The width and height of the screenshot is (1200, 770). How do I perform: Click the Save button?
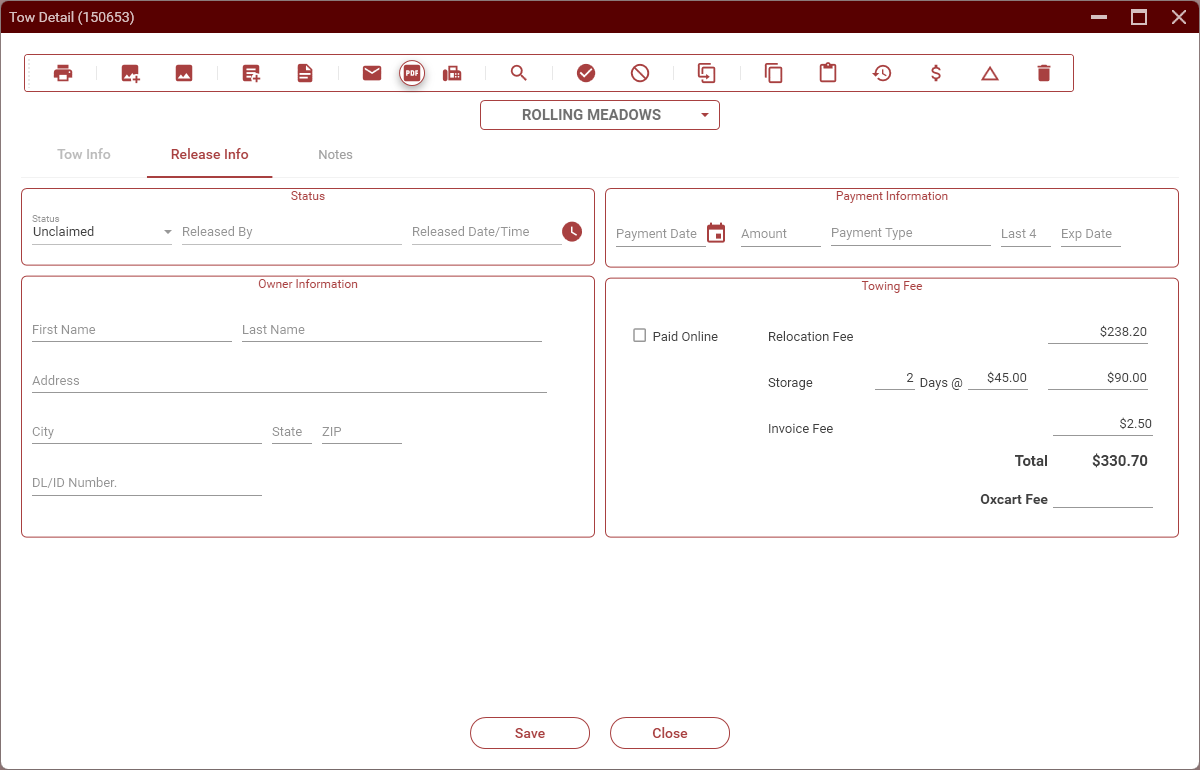tap(530, 733)
